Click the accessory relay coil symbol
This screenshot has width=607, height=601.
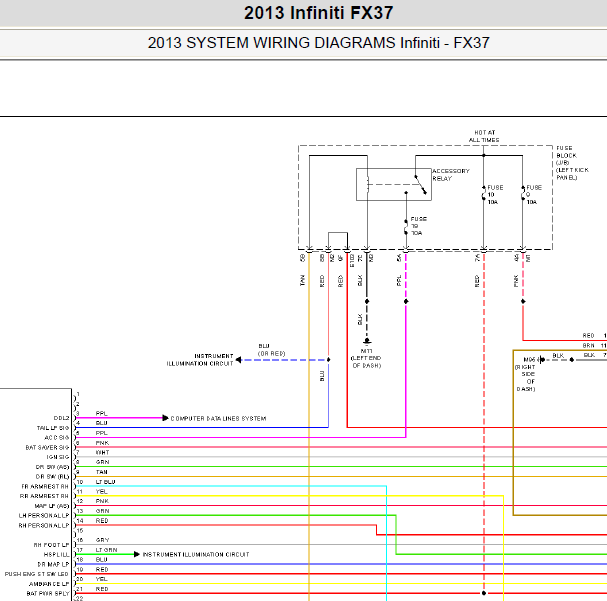[367, 184]
